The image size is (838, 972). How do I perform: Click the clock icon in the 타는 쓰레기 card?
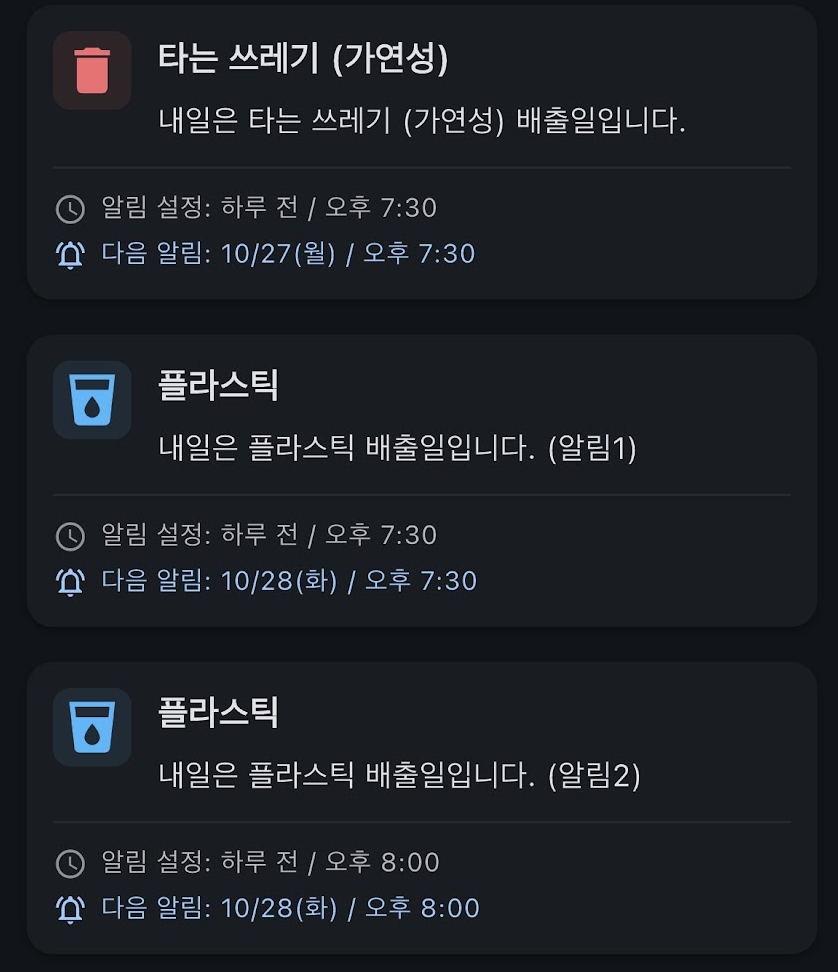pos(70,209)
